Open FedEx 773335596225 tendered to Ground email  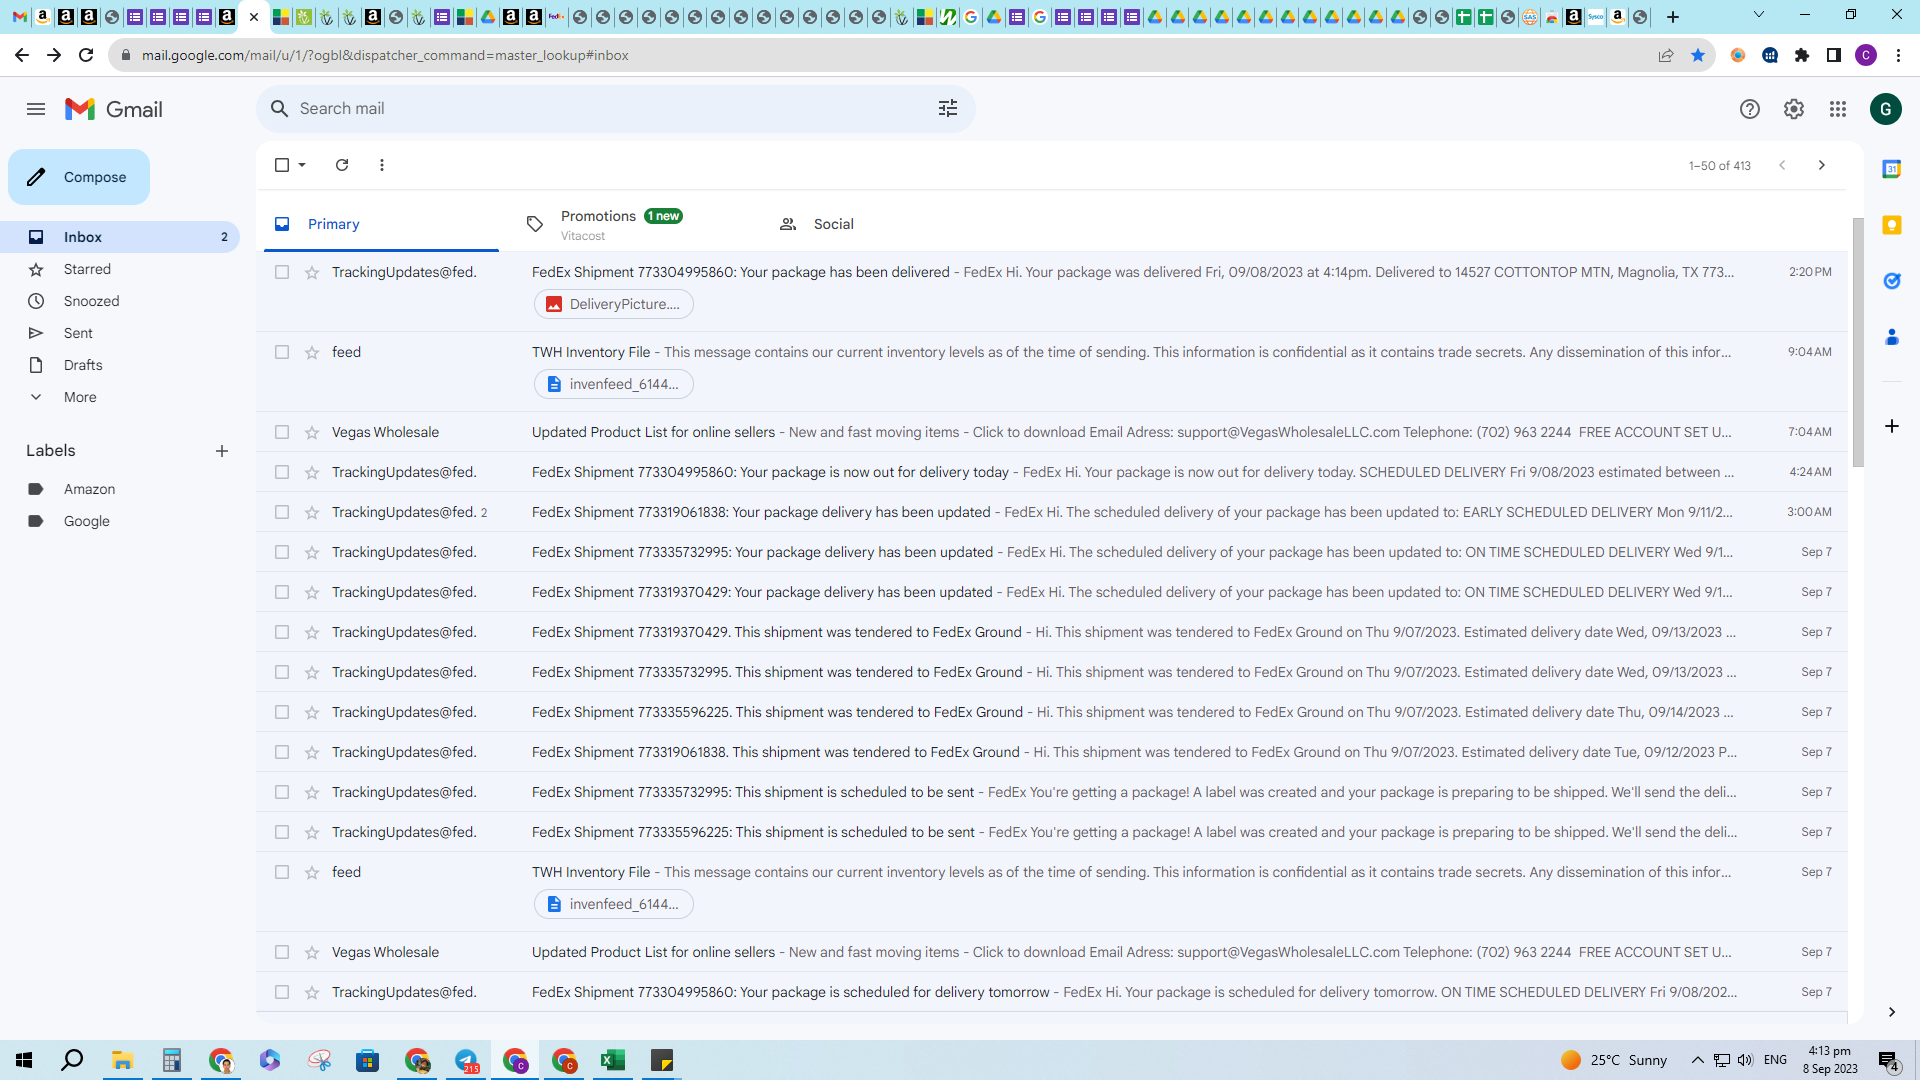click(1052, 712)
